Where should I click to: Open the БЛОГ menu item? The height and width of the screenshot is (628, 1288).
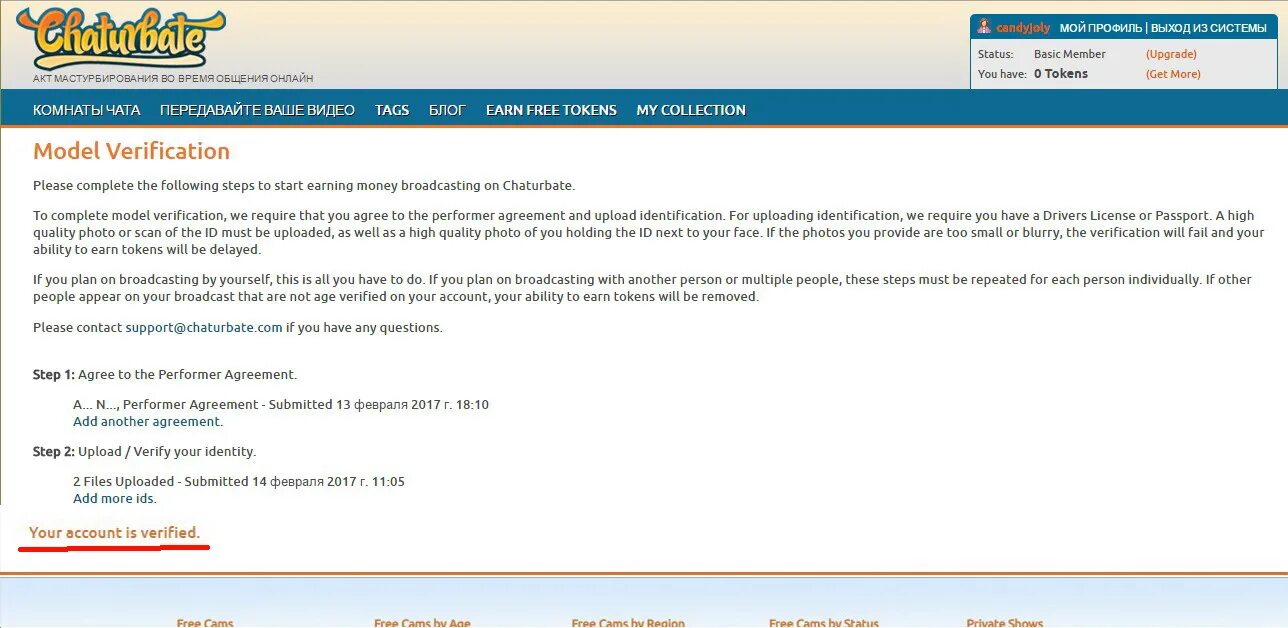point(447,110)
